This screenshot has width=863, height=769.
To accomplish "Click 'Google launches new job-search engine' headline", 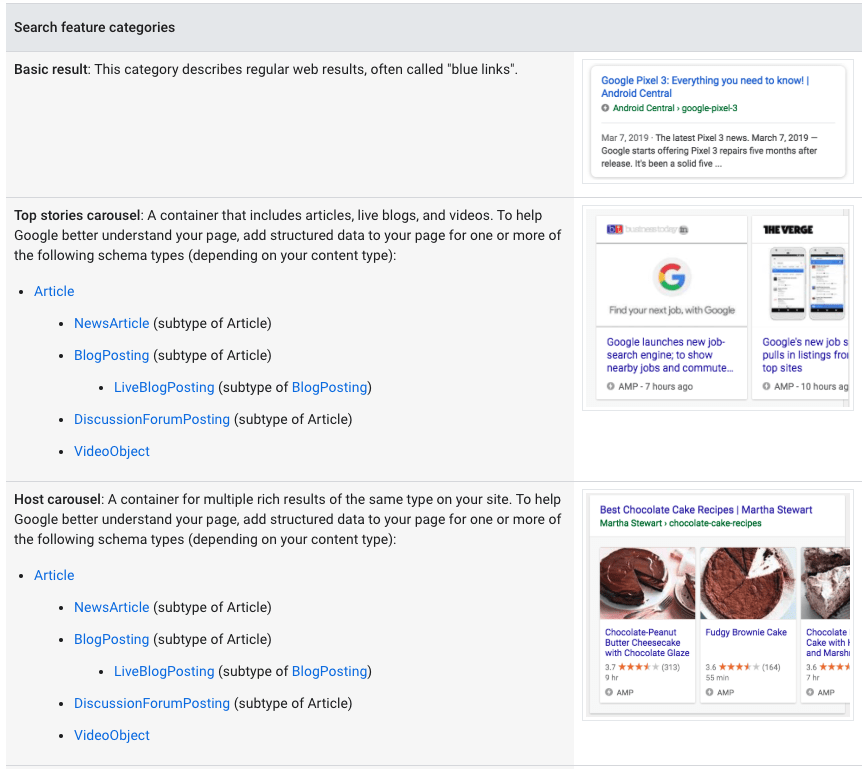I will coord(670,354).
